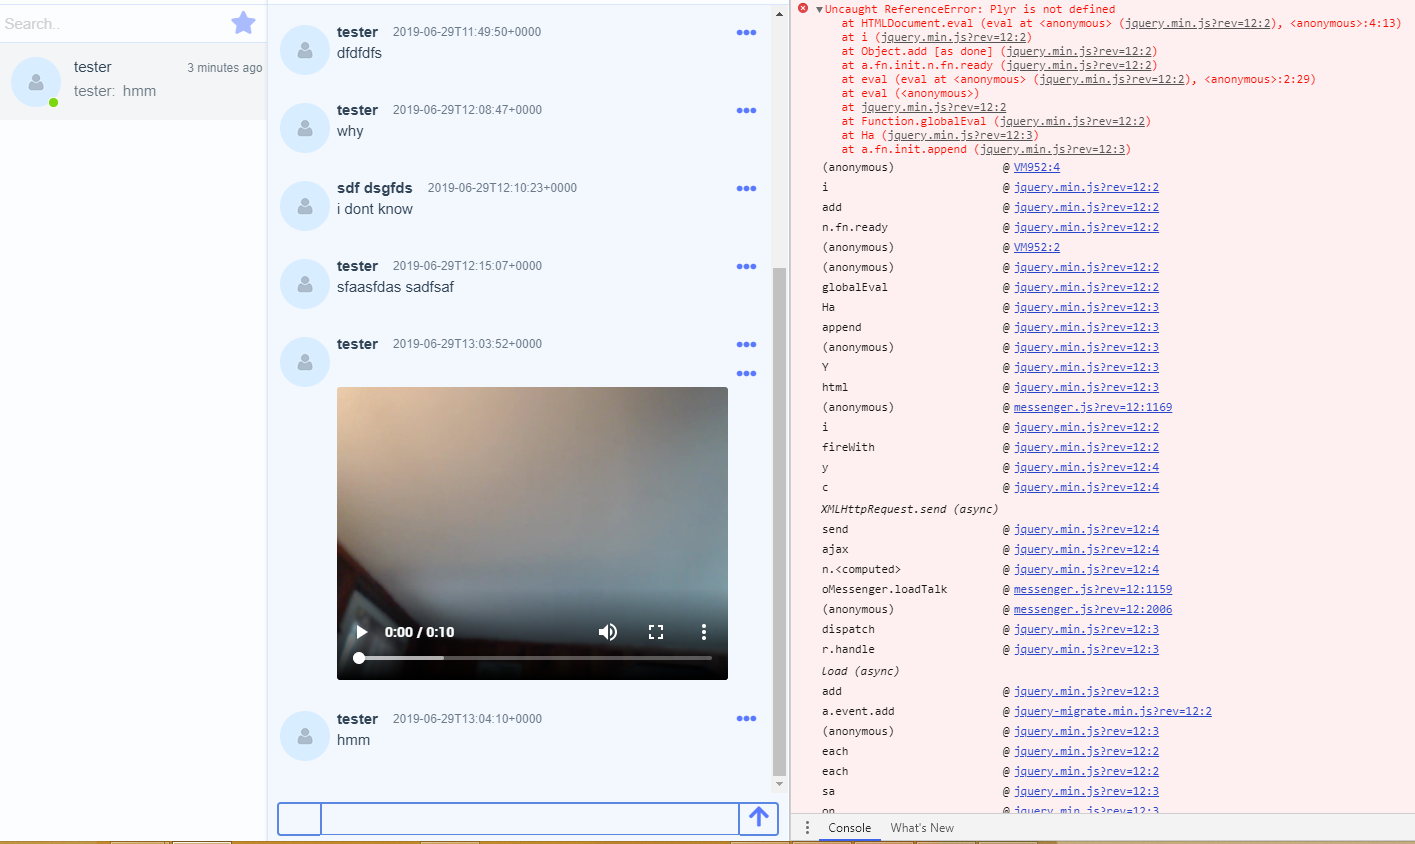Enter fullscreen mode on the video

(x=656, y=632)
